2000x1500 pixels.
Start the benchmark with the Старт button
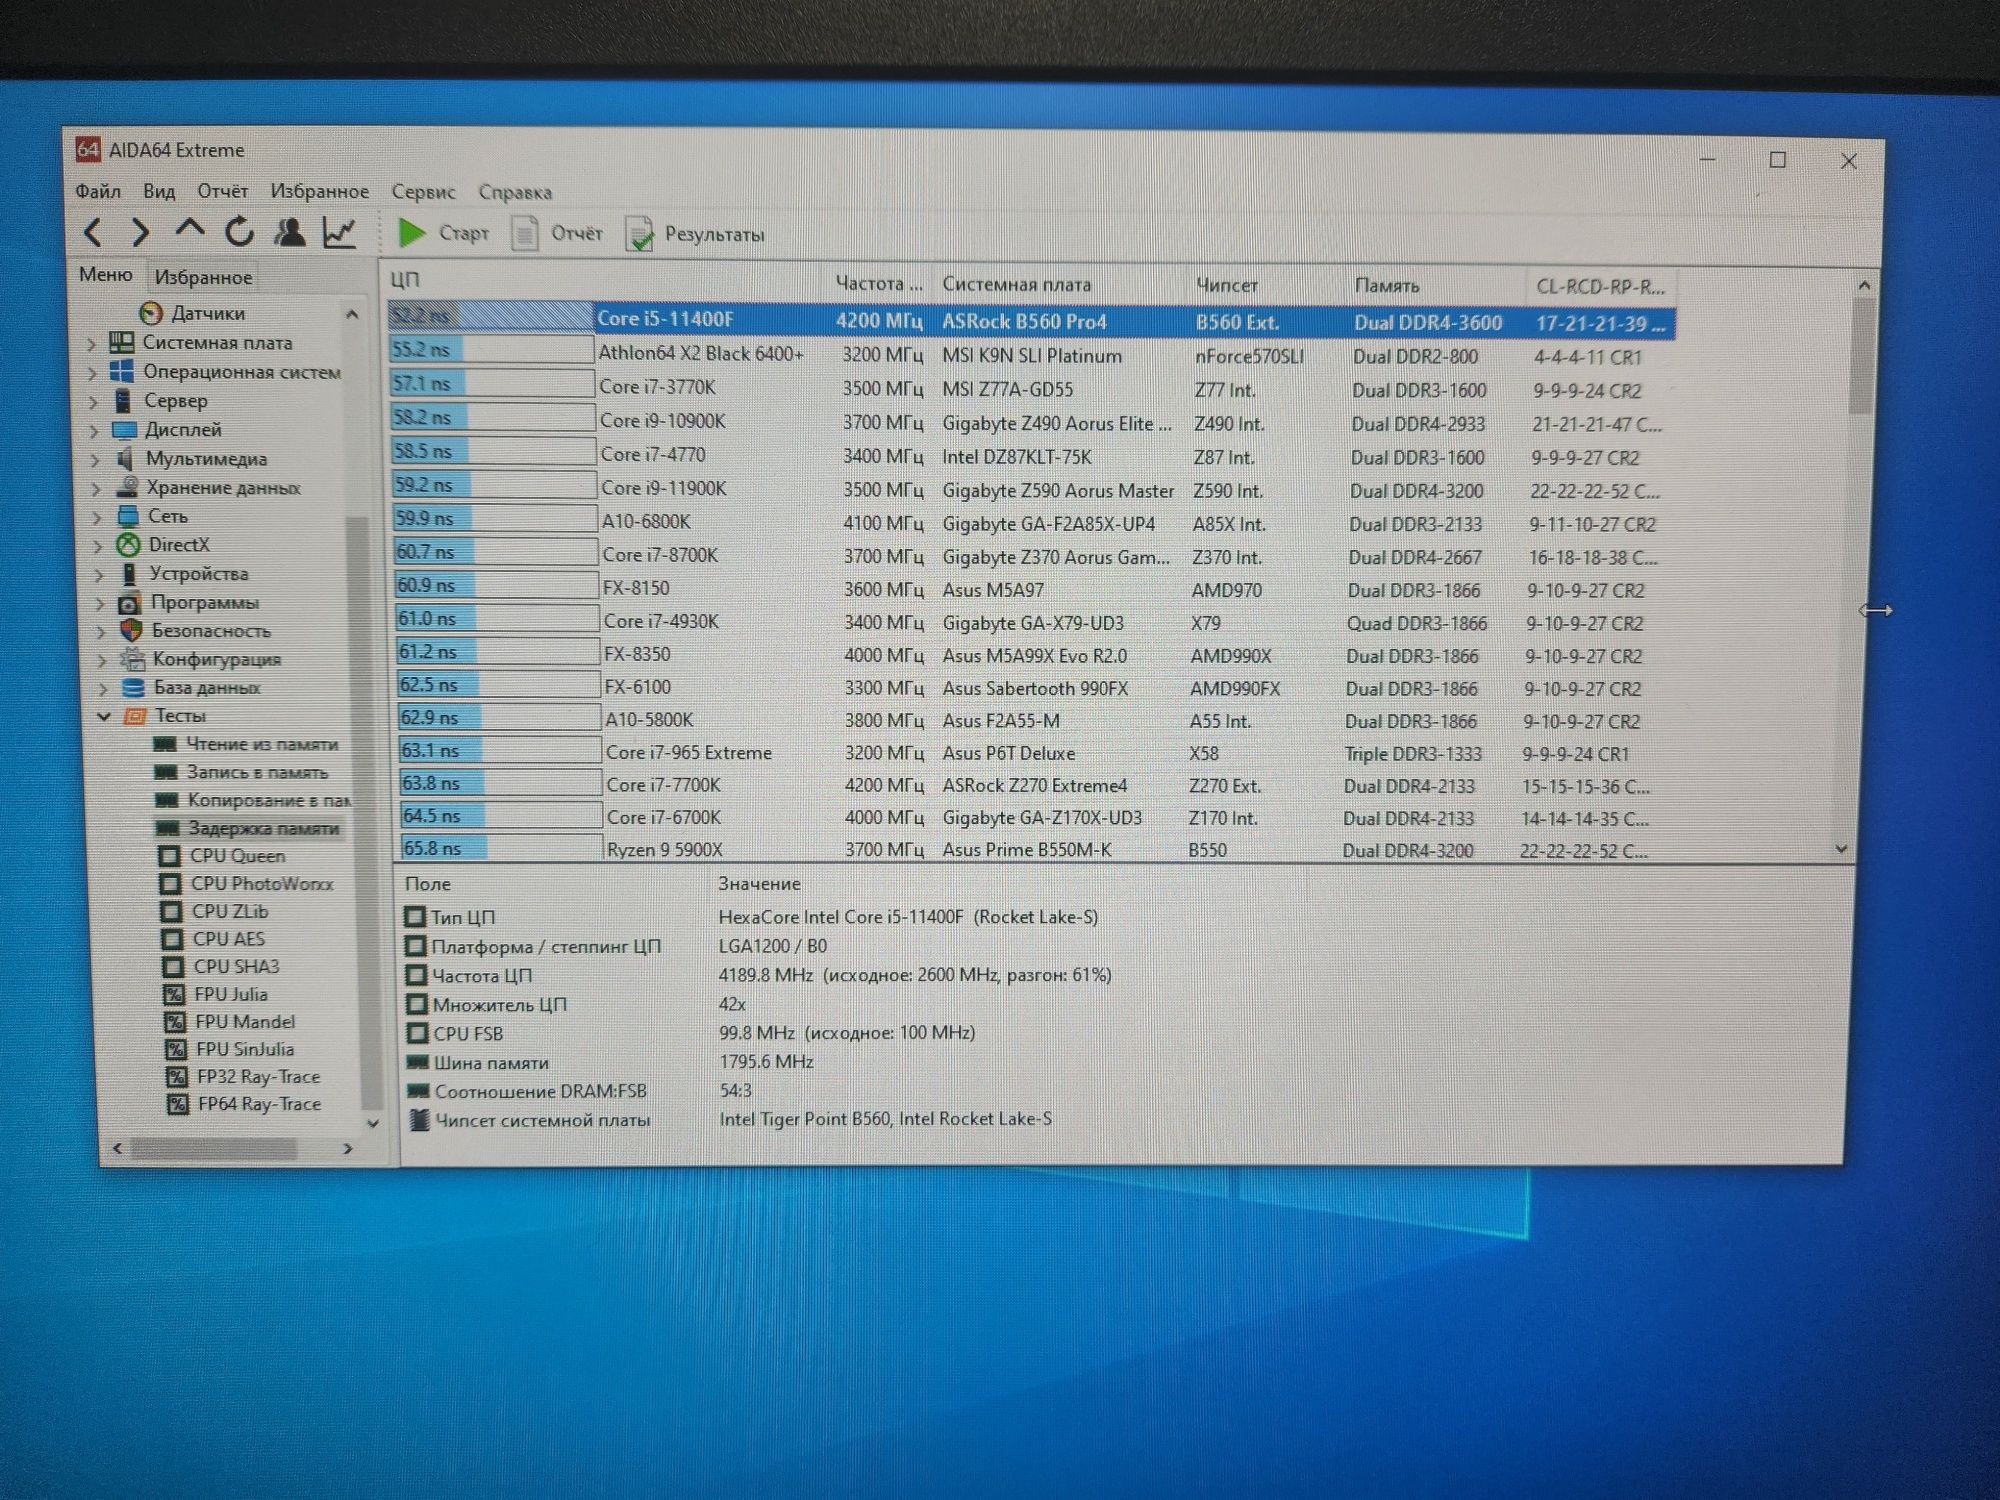click(x=443, y=233)
